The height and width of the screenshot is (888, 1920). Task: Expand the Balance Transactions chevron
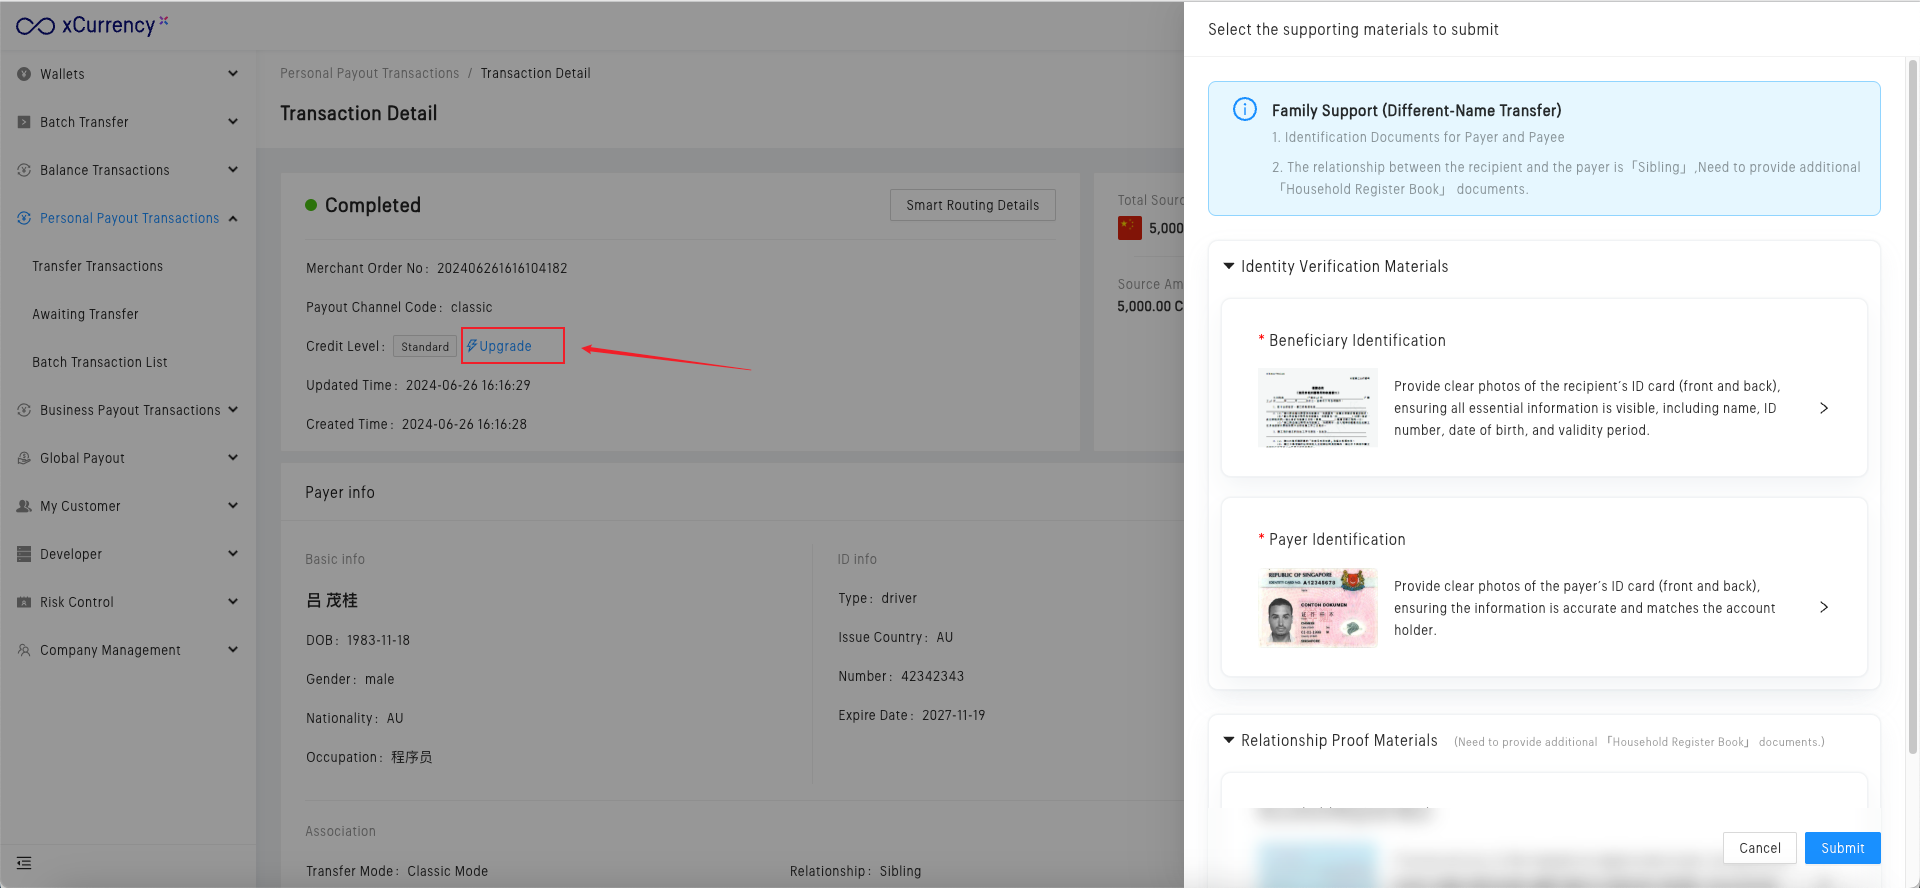(233, 169)
